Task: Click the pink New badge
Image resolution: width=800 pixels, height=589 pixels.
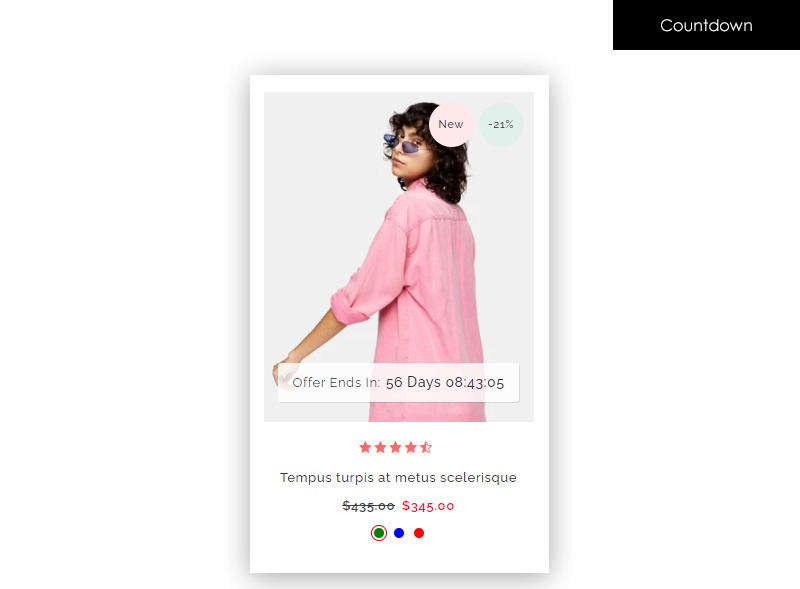Action: tap(451, 125)
